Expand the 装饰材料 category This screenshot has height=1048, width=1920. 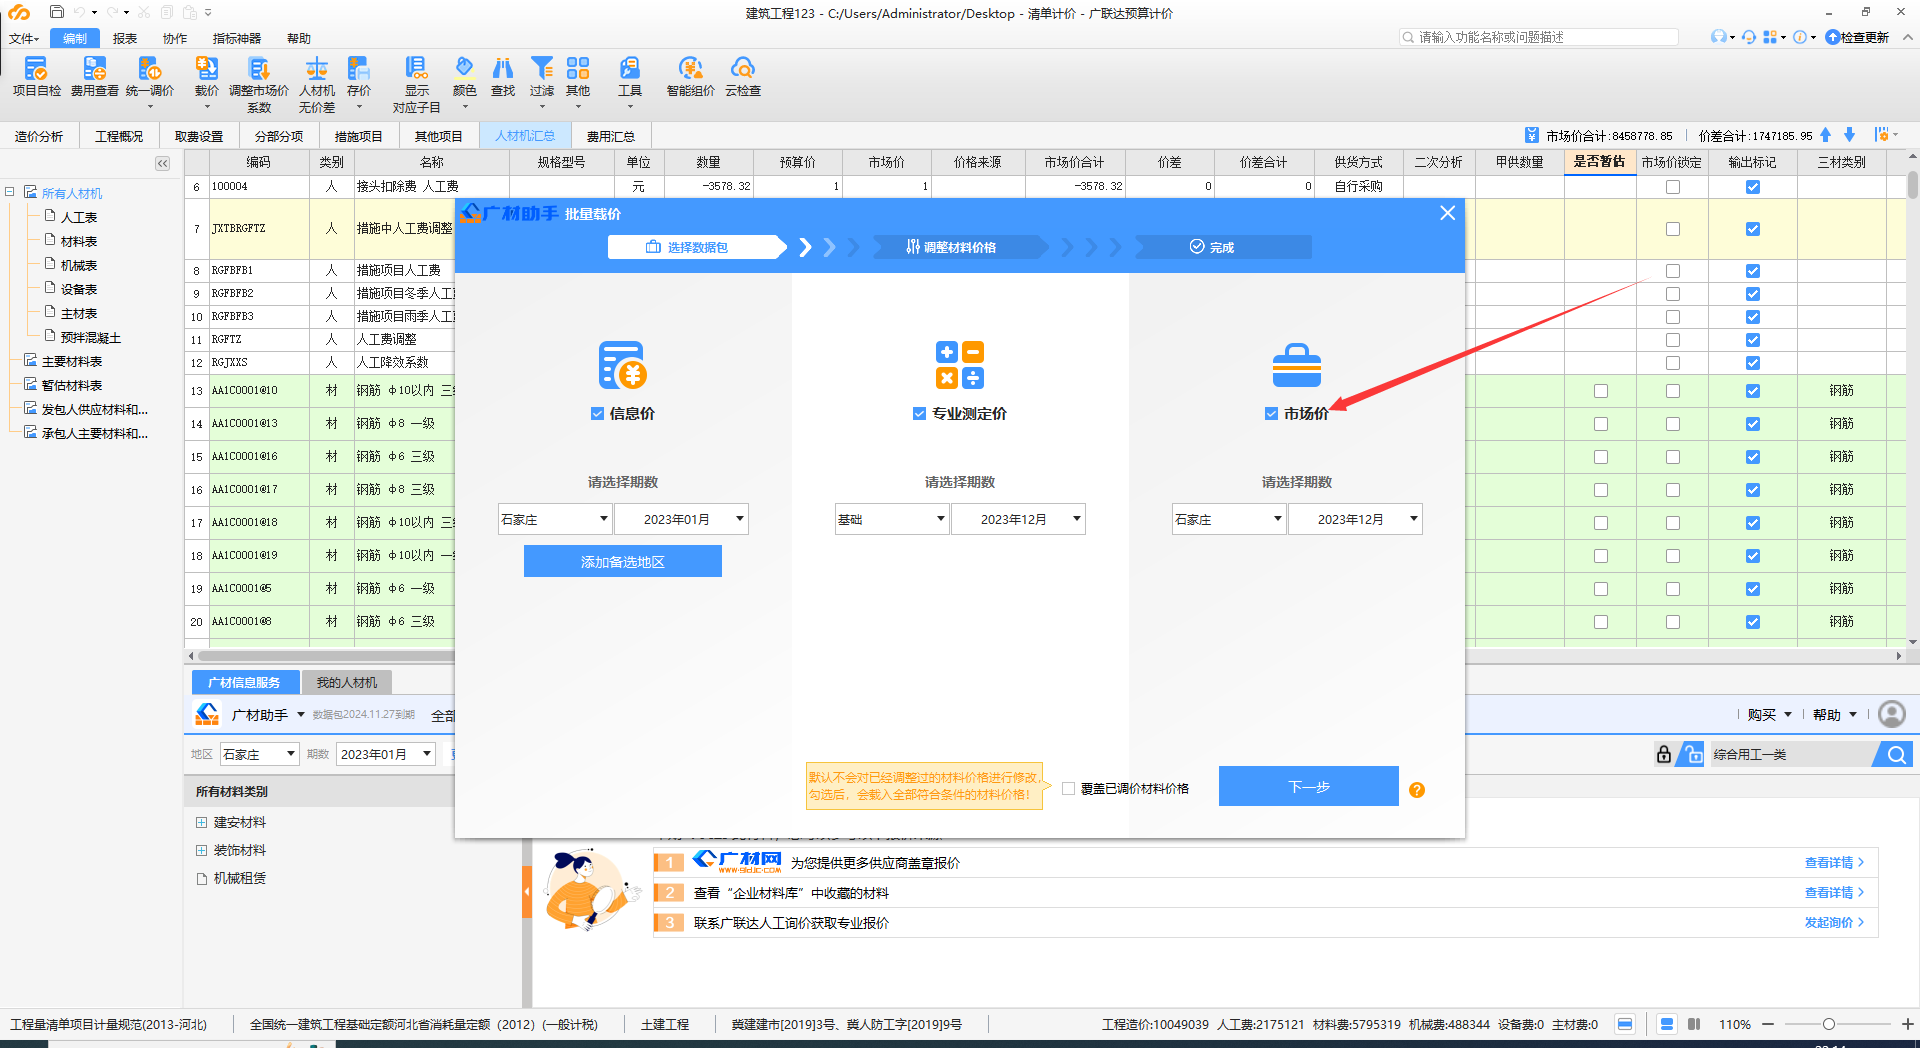pyautogui.click(x=201, y=850)
